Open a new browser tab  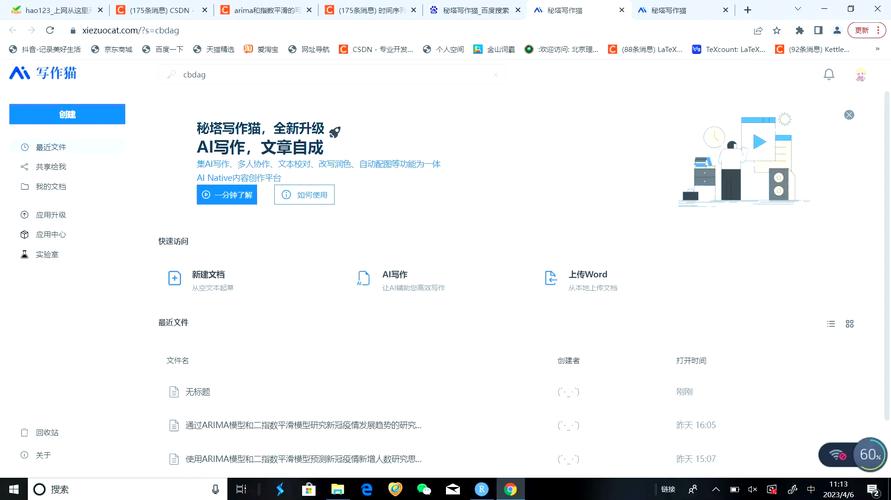[748, 10]
